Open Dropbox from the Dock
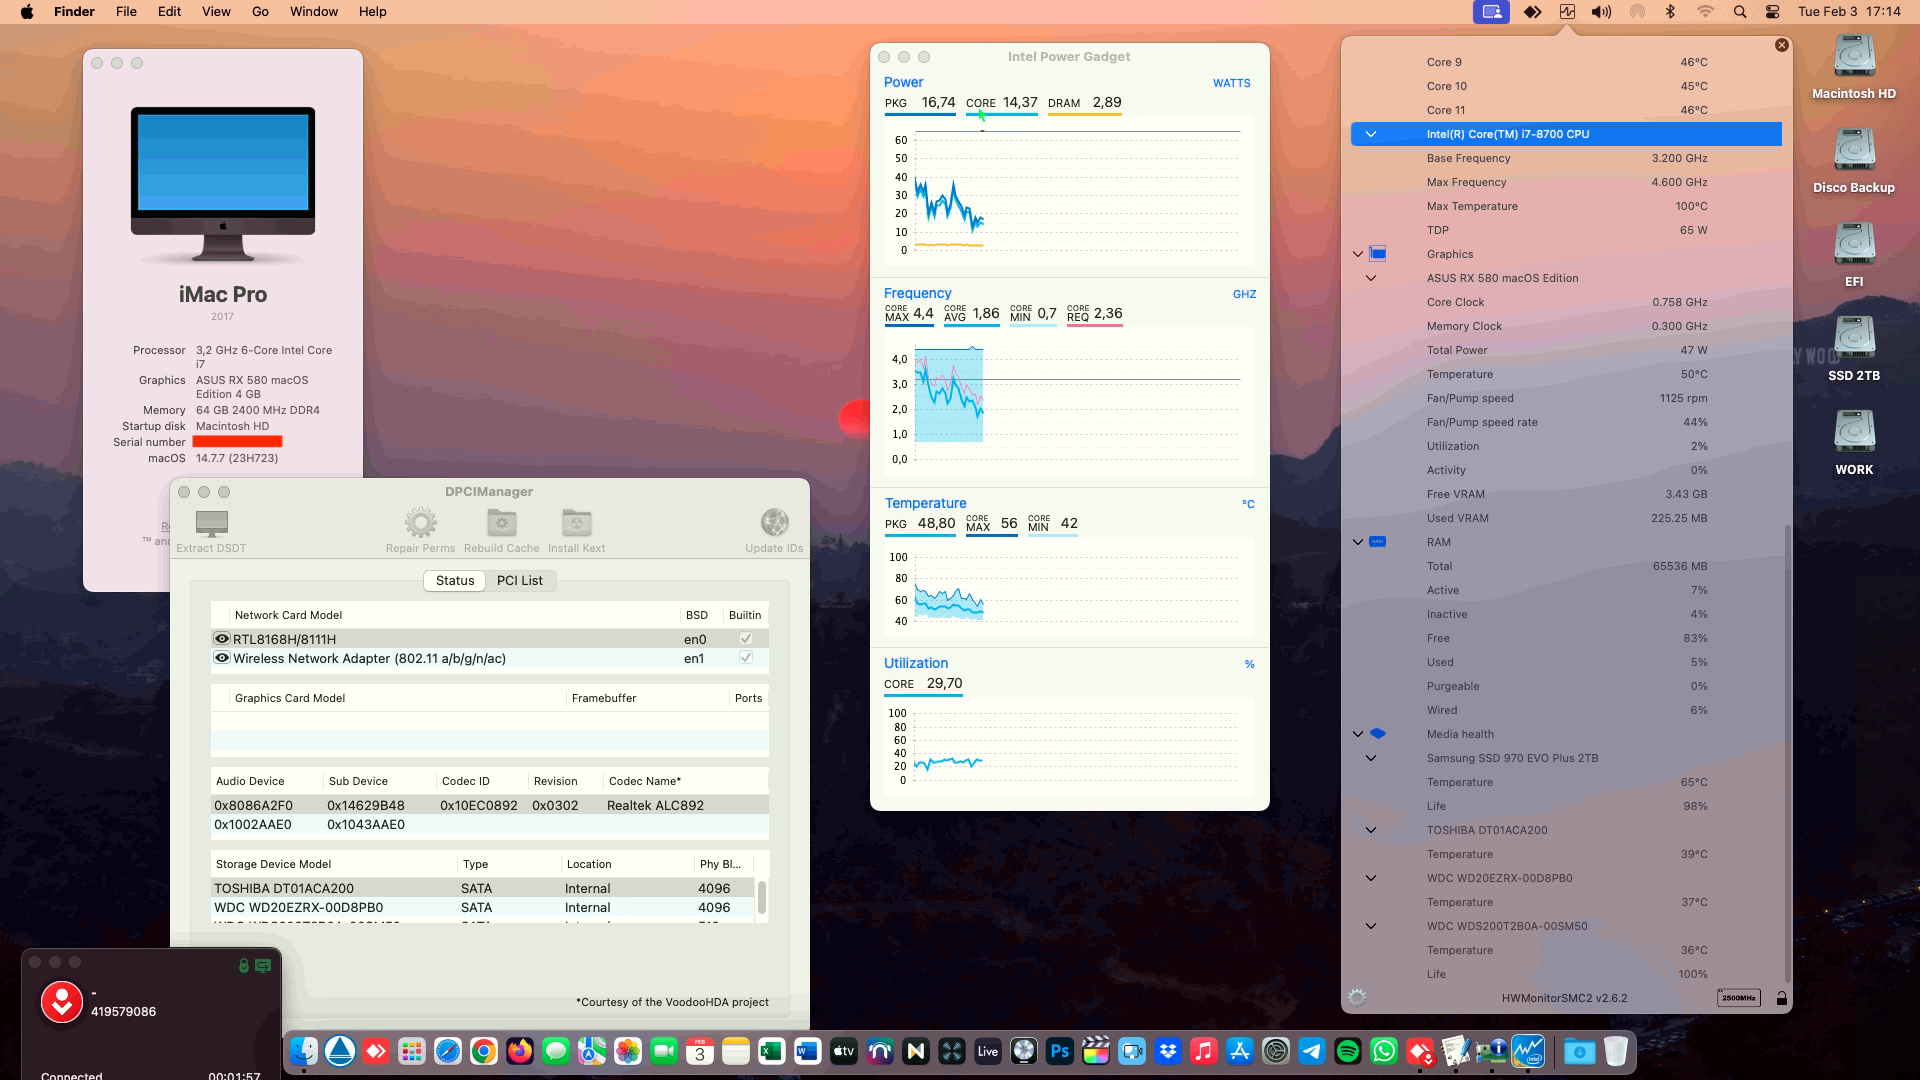 pos(1168,1051)
